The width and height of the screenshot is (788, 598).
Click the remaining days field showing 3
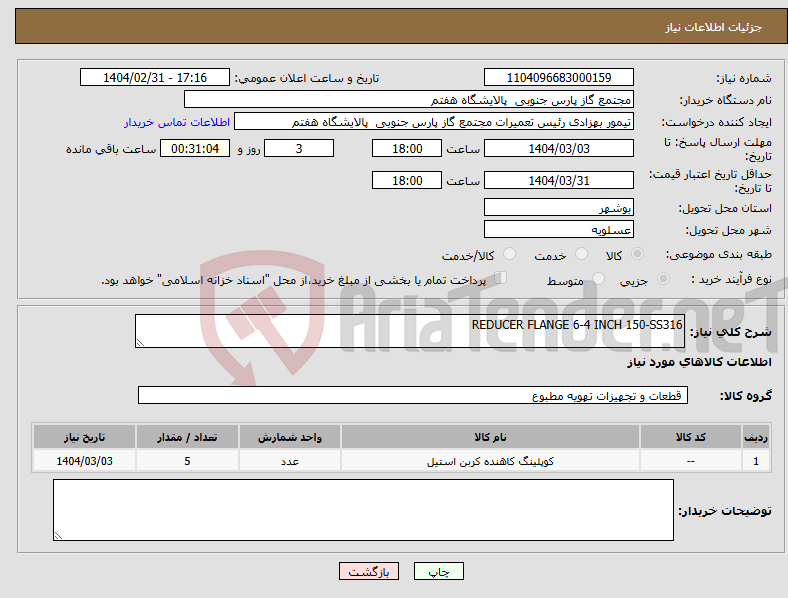(299, 148)
